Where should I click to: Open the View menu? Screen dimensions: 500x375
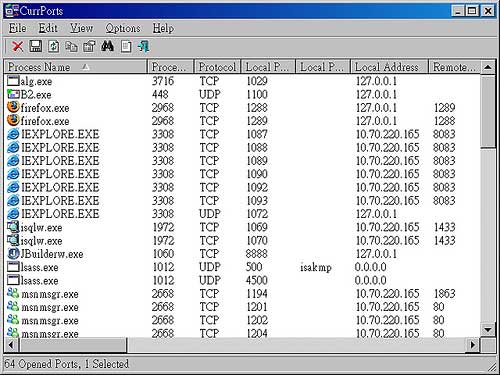point(81,28)
